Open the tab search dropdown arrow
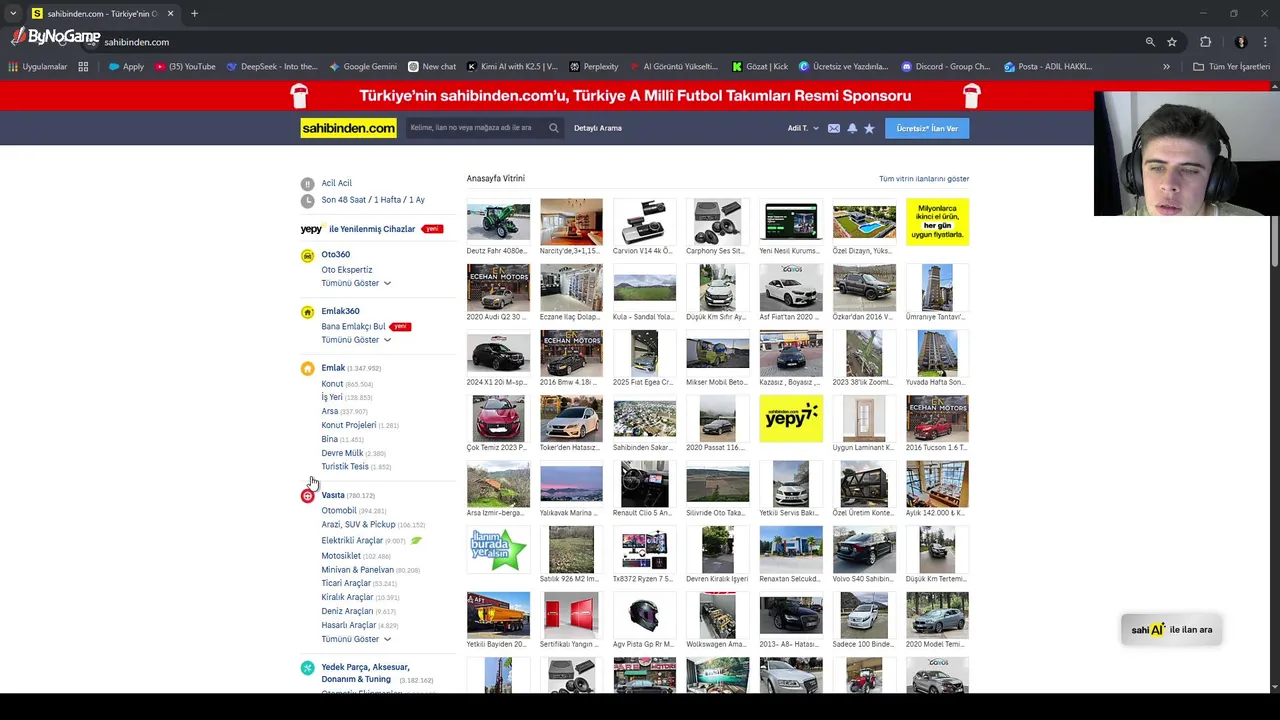The image size is (1280, 720). (x=13, y=14)
